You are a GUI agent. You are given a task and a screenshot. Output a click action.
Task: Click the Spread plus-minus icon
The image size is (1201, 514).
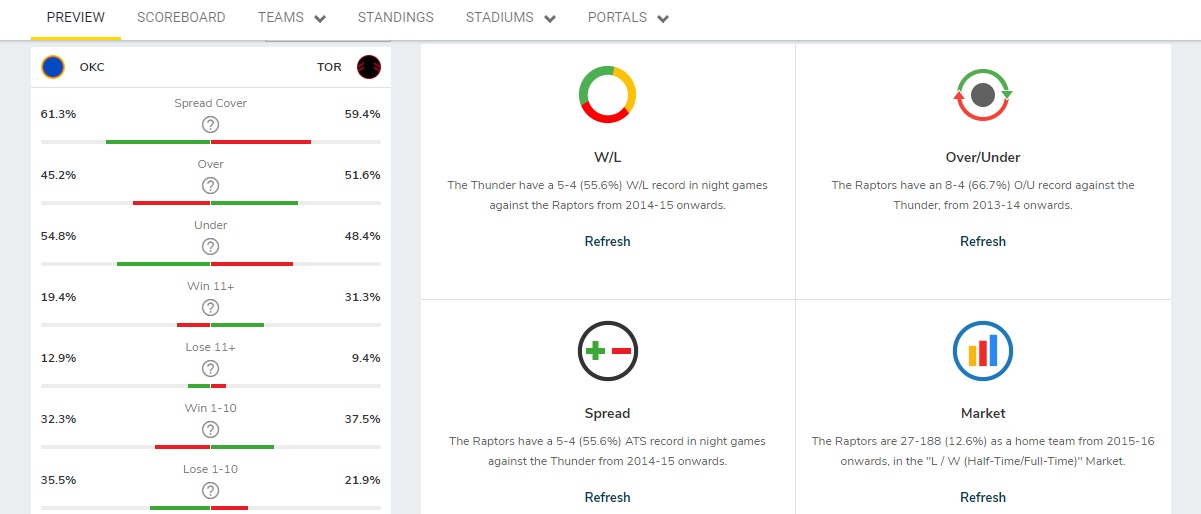click(x=607, y=351)
